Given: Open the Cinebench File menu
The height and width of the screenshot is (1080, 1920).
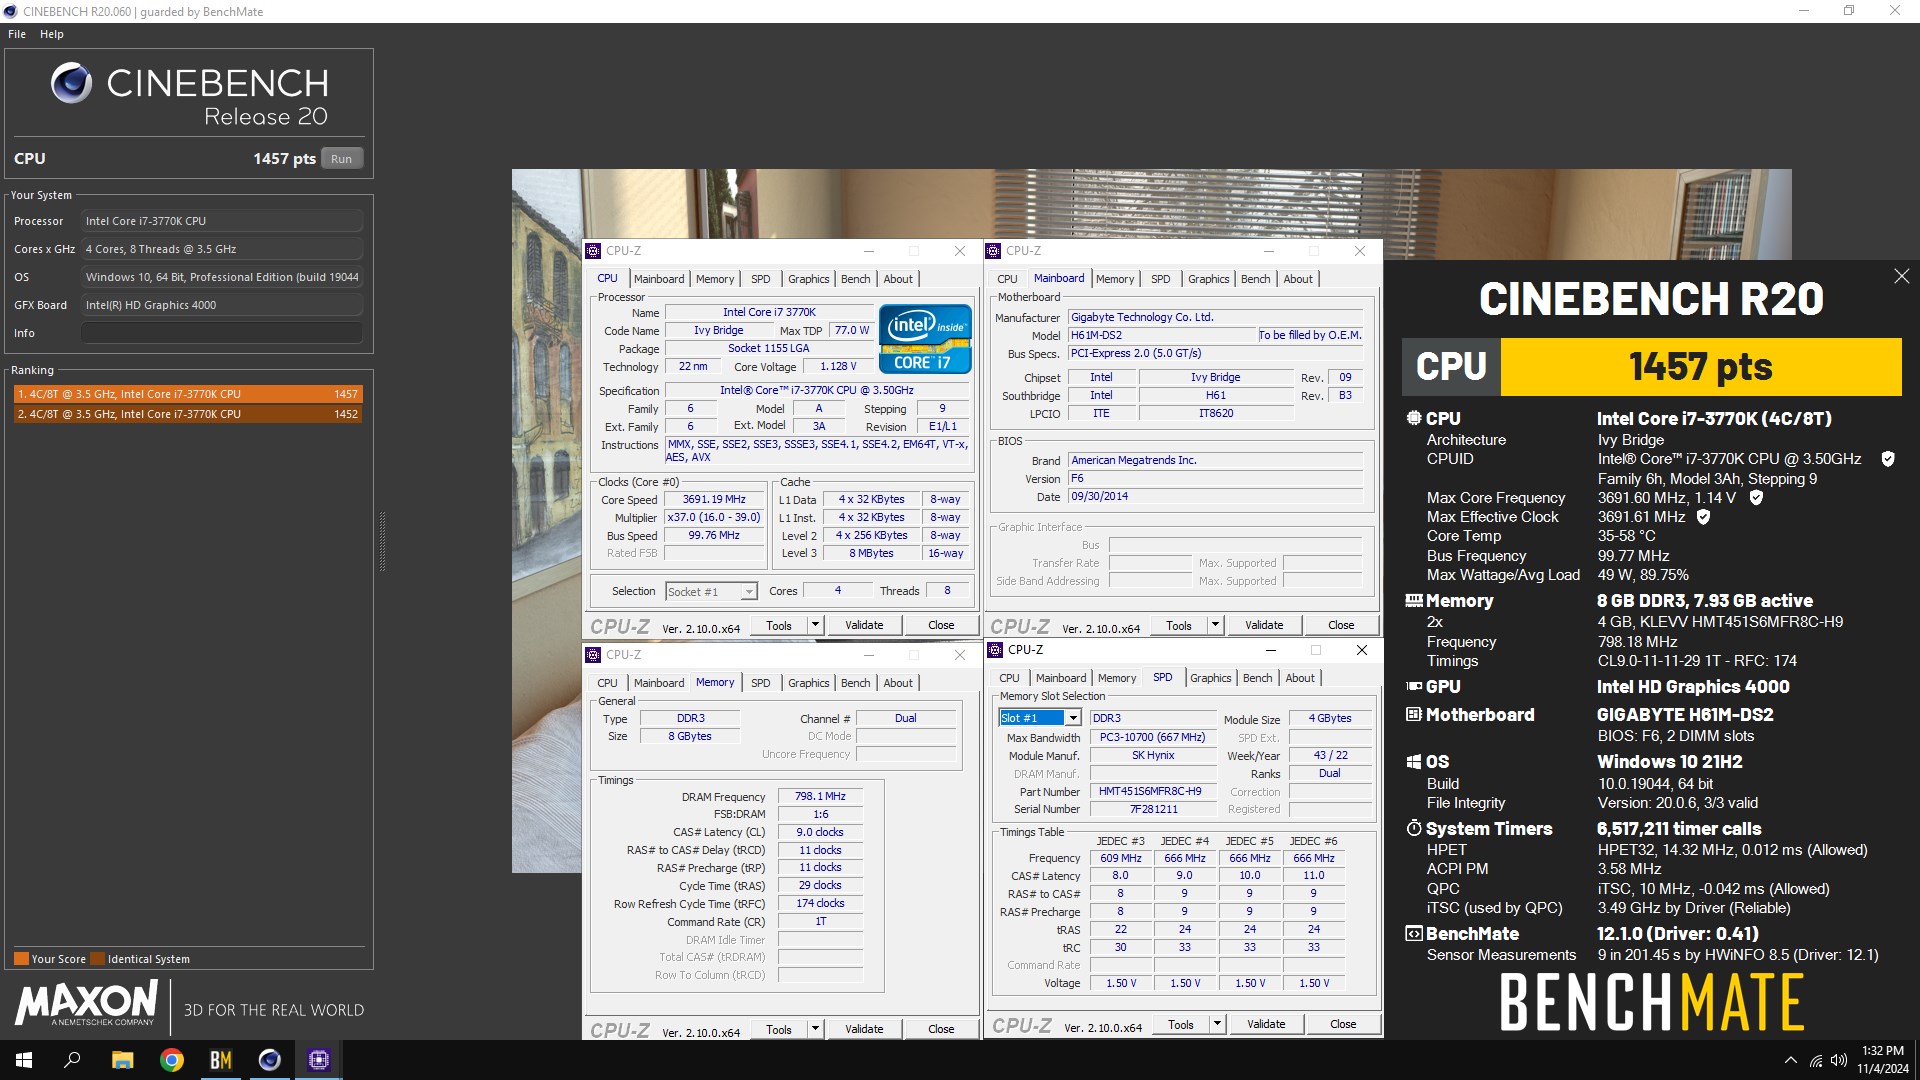Looking at the screenshot, I should [17, 34].
